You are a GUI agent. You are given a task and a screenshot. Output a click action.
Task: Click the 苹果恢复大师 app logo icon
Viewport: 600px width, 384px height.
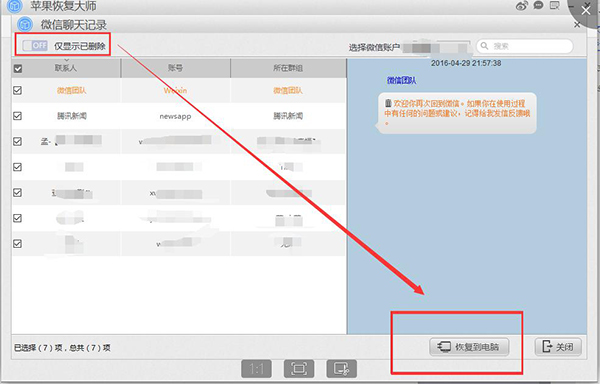point(15,5)
